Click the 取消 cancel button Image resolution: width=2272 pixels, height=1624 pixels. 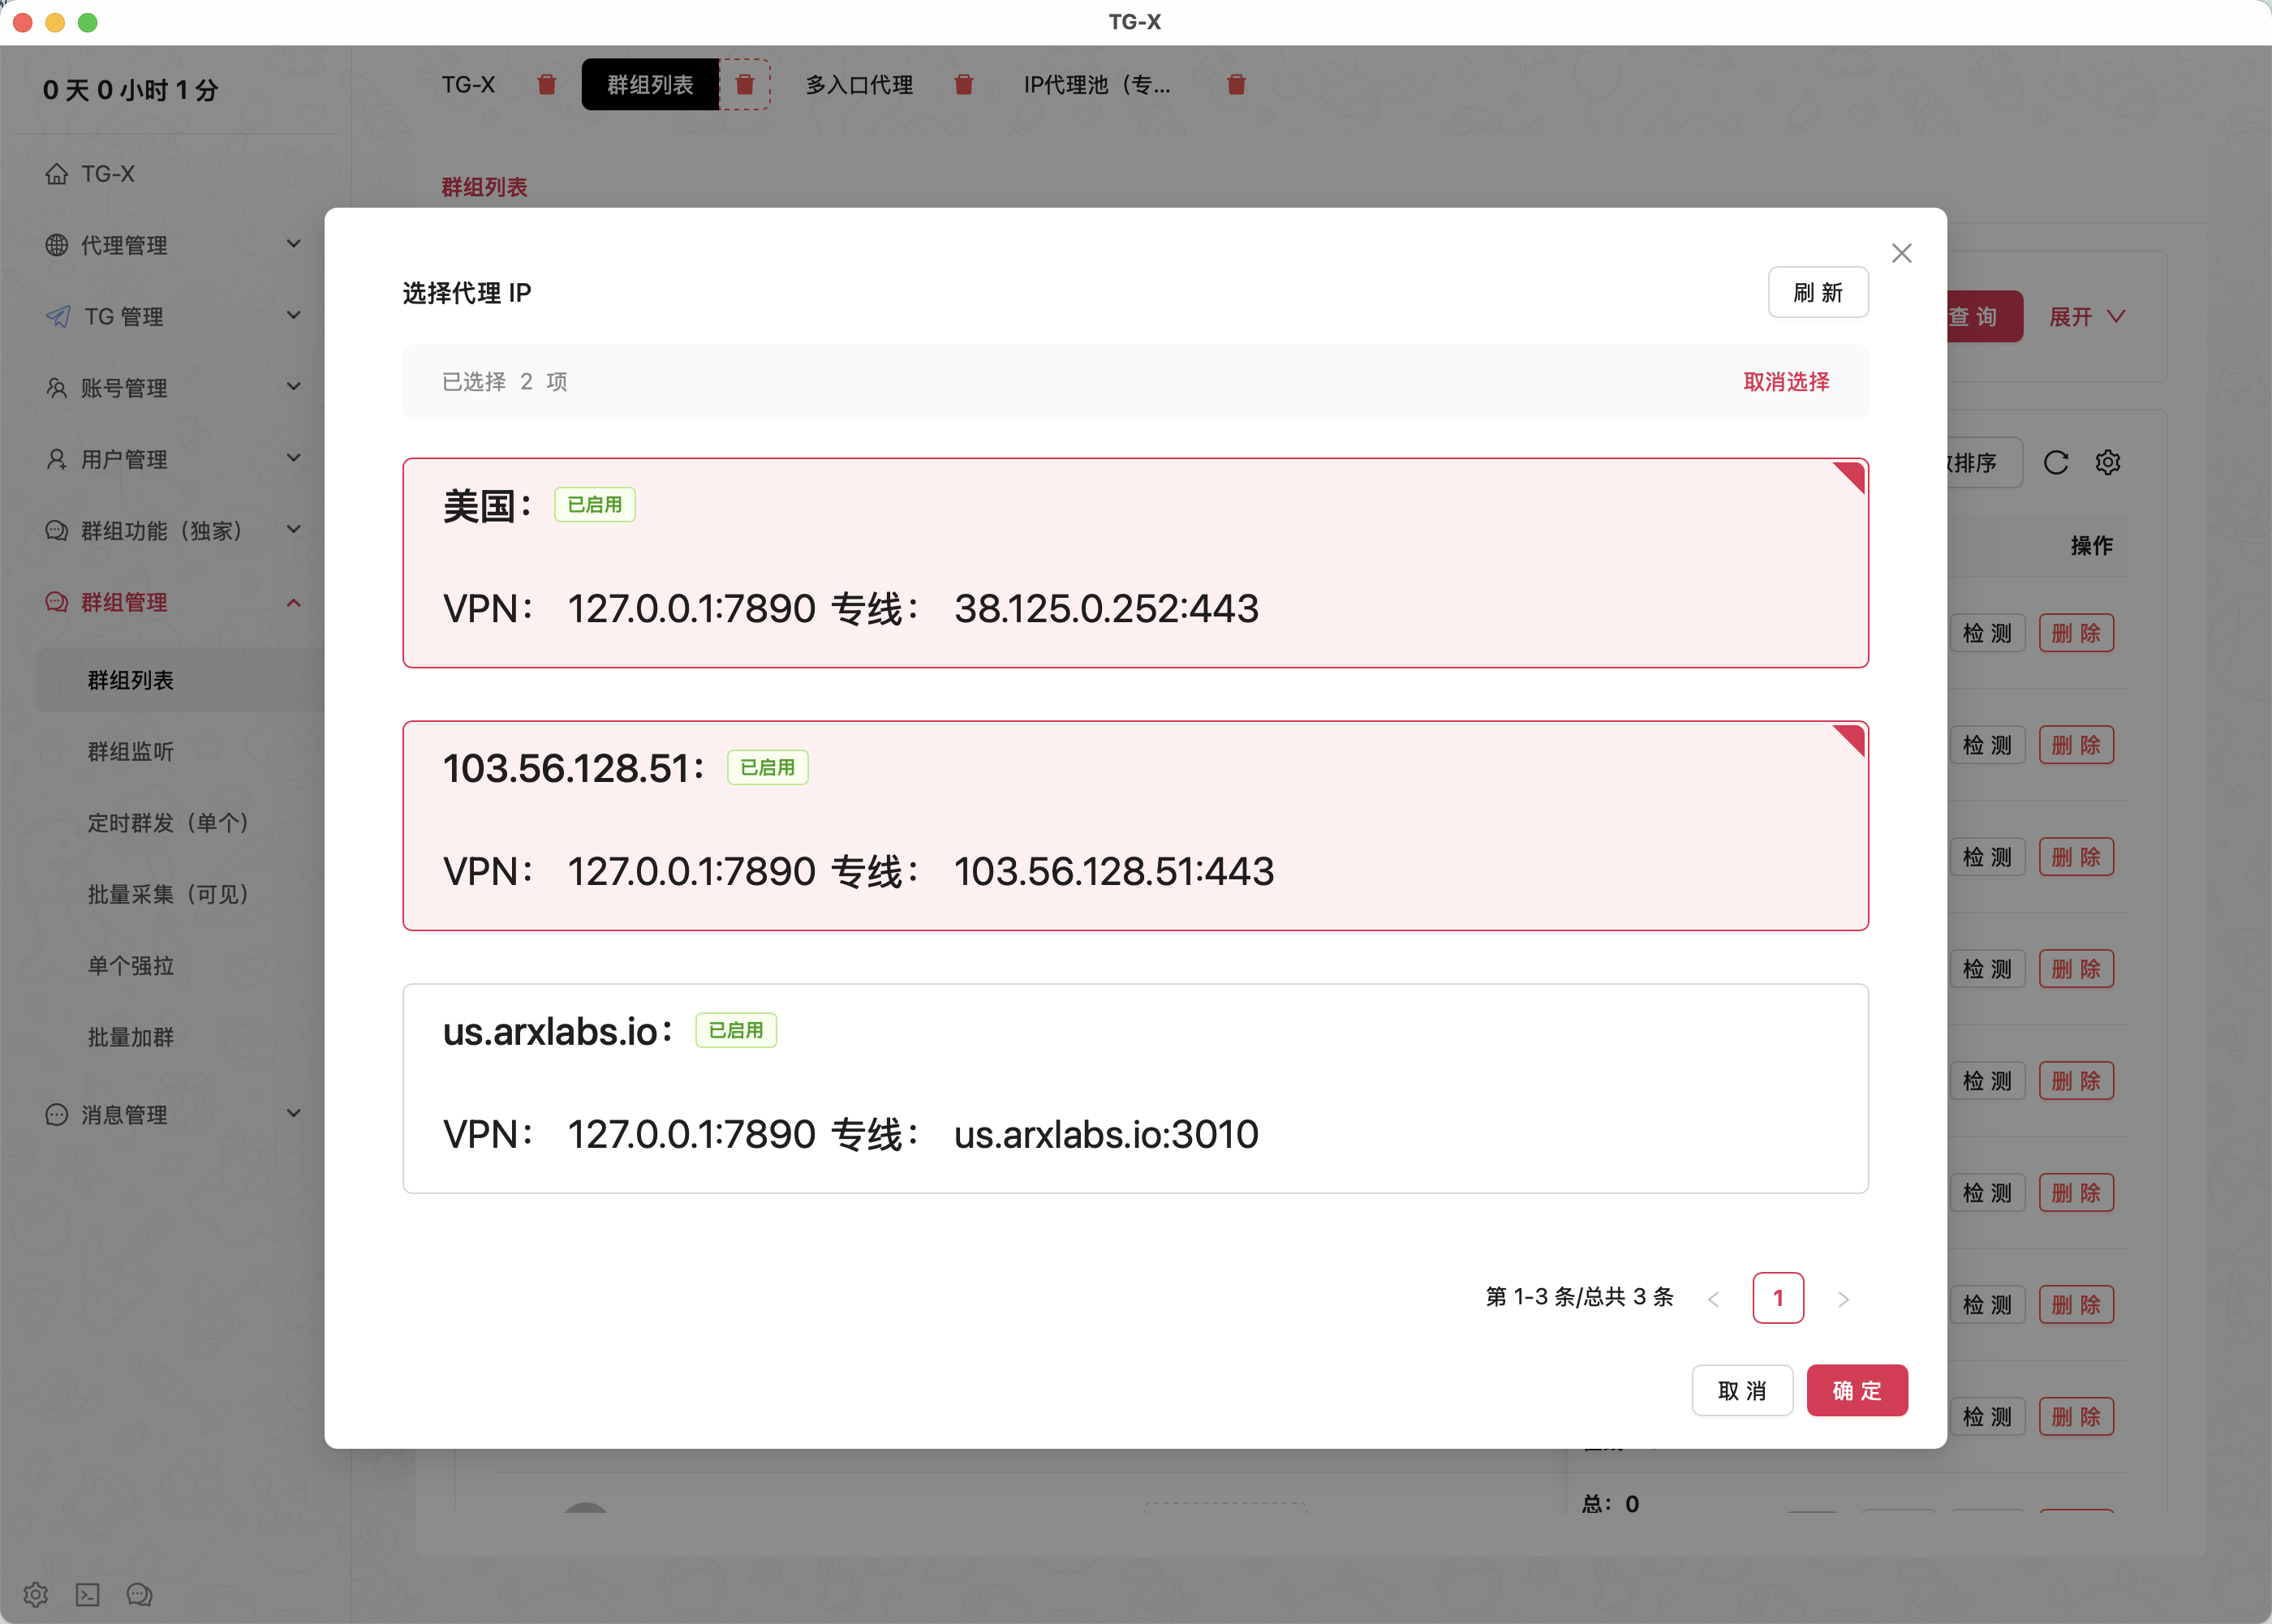click(x=1741, y=1390)
